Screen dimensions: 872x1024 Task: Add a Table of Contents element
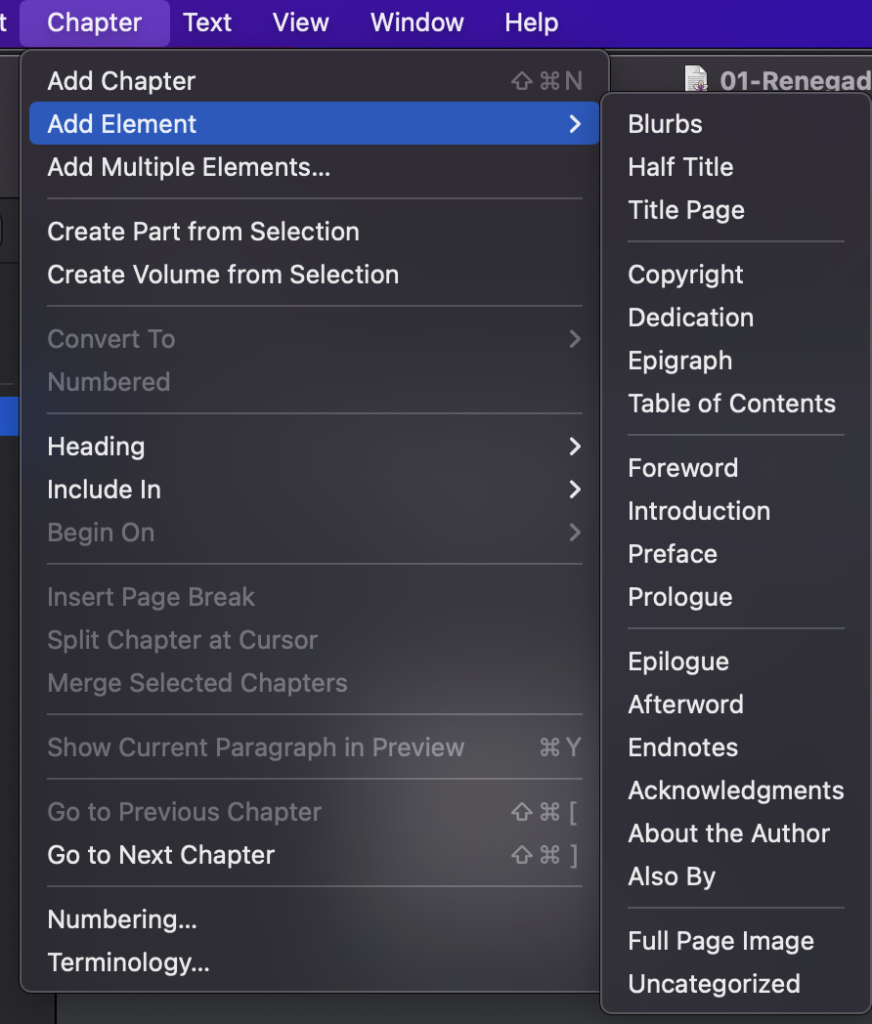731,403
